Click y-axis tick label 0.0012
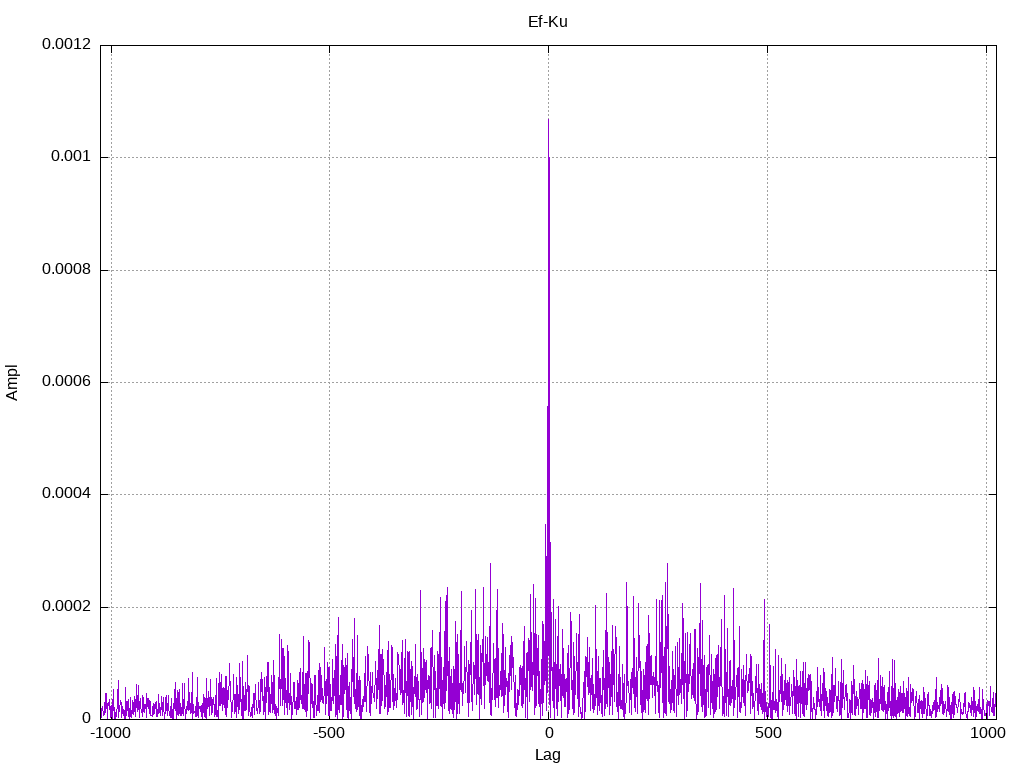 click(67, 44)
